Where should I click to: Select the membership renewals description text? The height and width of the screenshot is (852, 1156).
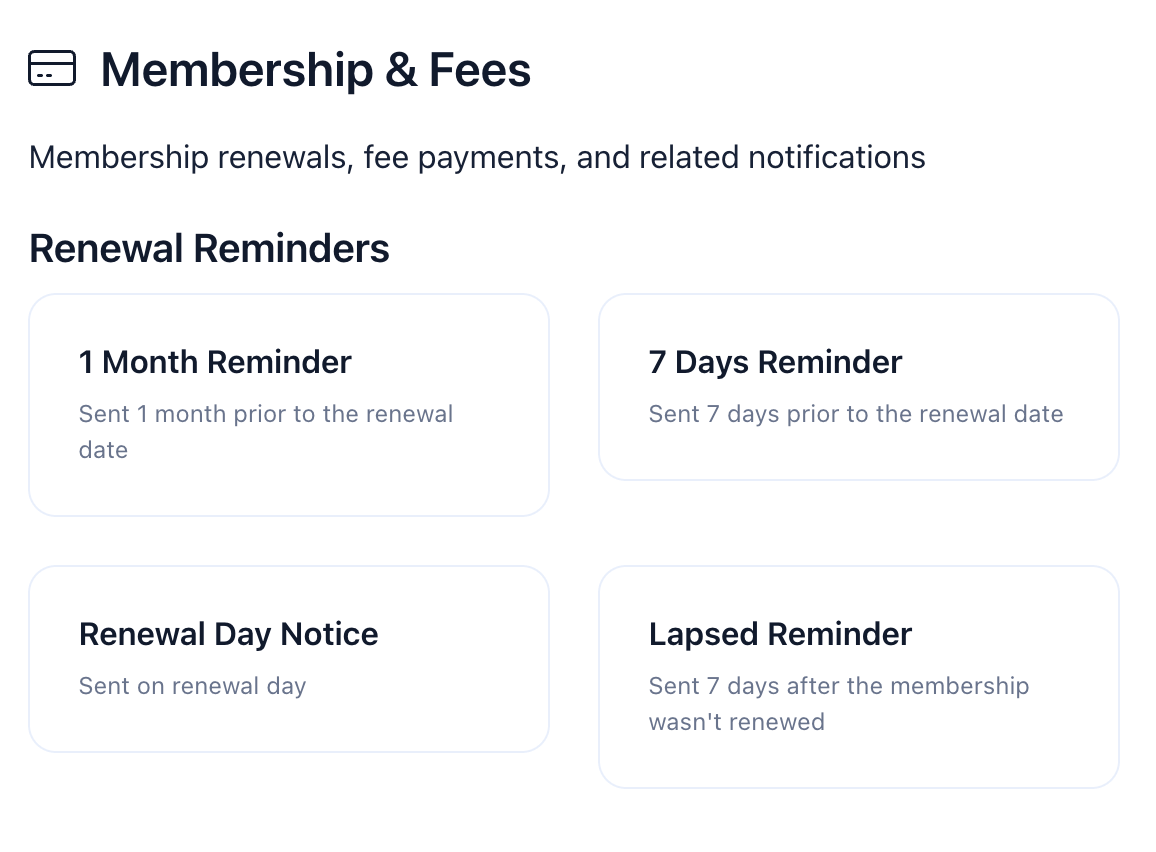[477, 157]
